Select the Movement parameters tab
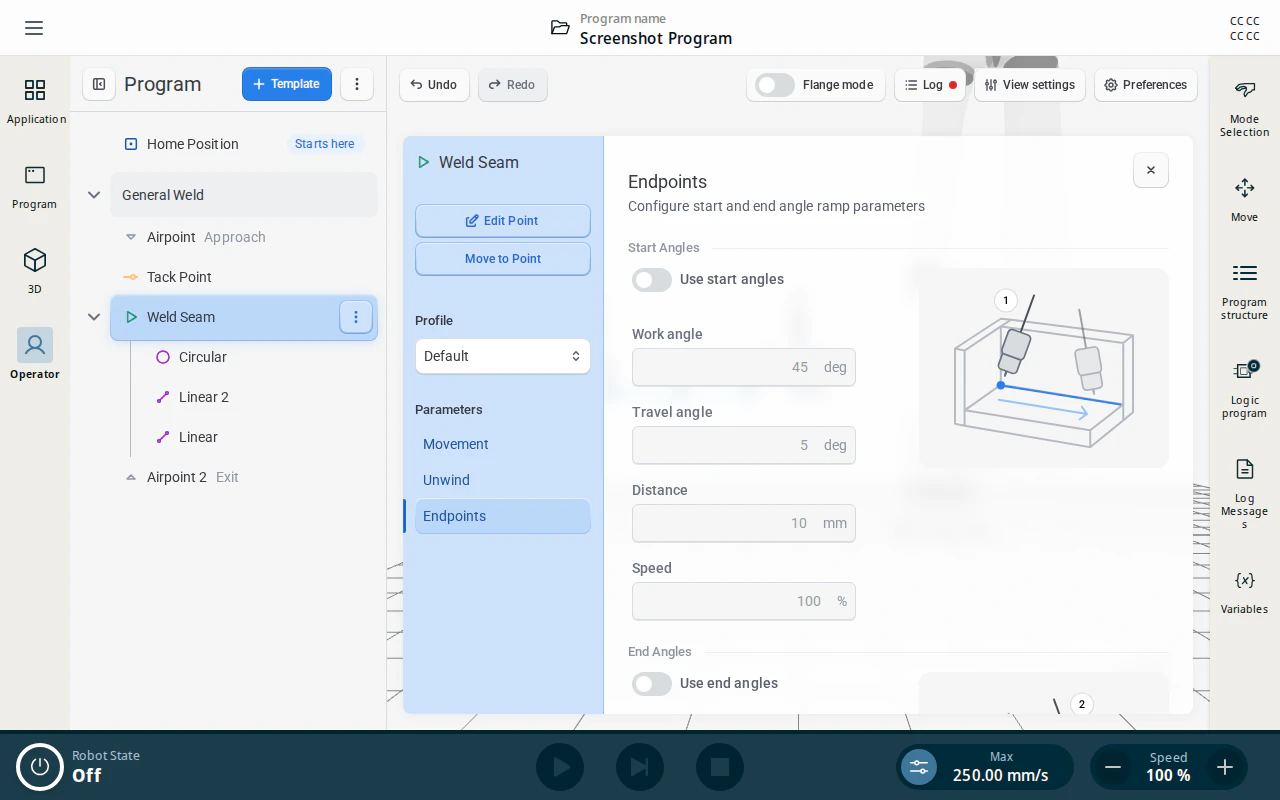The image size is (1280, 800). (x=503, y=444)
